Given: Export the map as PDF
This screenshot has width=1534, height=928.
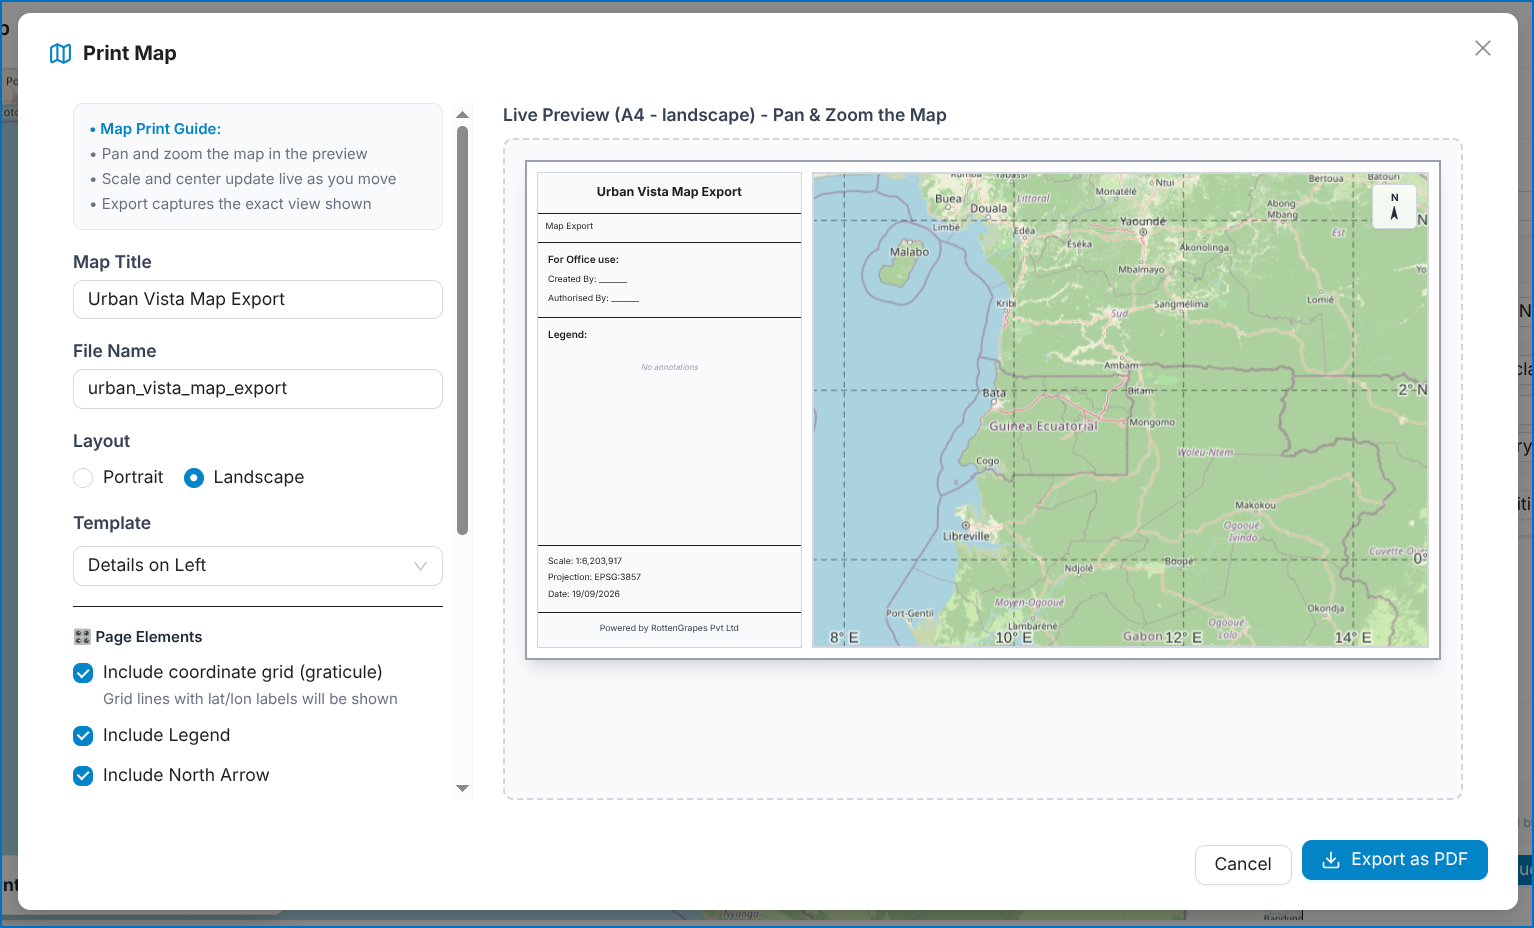Looking at the screenshot, I should tap(1395, 860).
